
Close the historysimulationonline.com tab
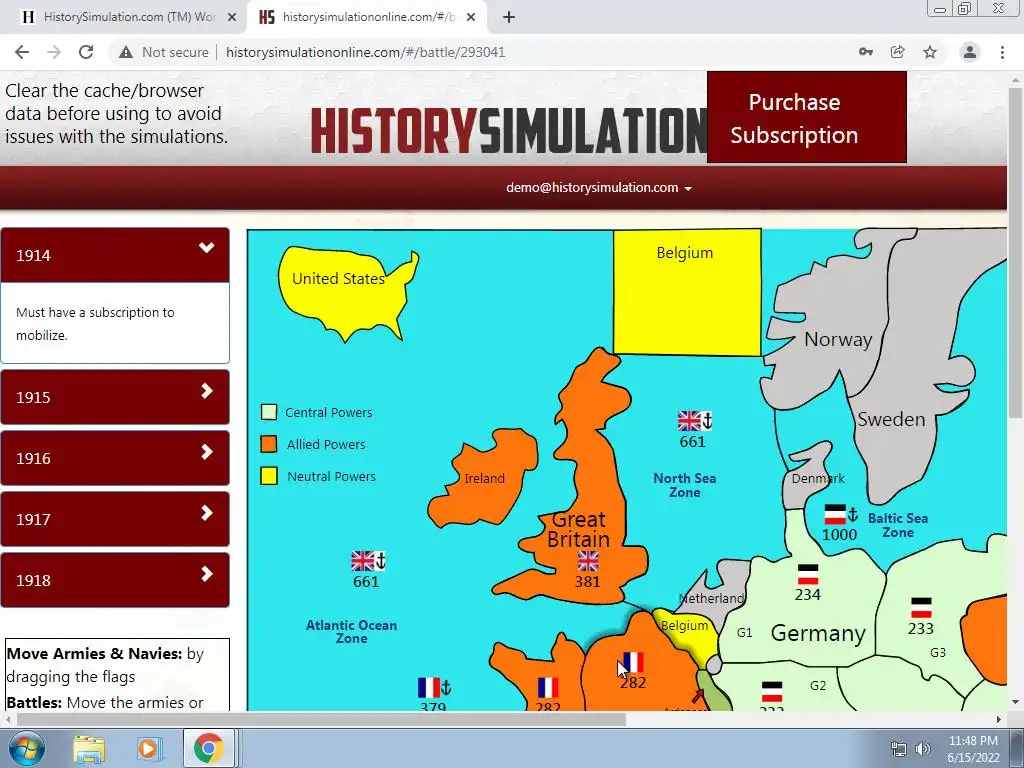(x=471, y=17)
